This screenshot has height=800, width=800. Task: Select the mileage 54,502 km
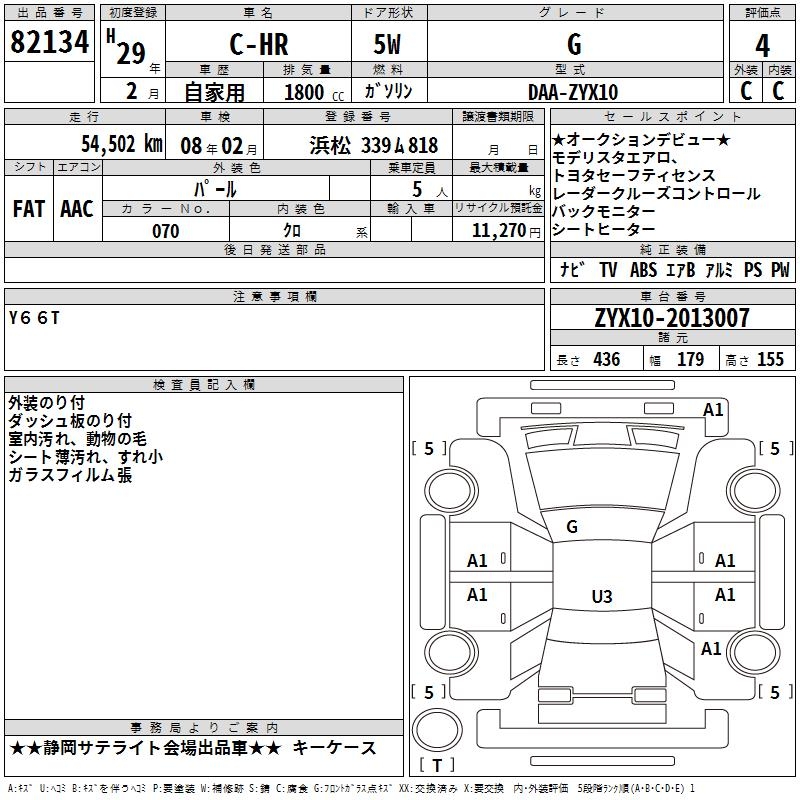(x=122, y=144)
